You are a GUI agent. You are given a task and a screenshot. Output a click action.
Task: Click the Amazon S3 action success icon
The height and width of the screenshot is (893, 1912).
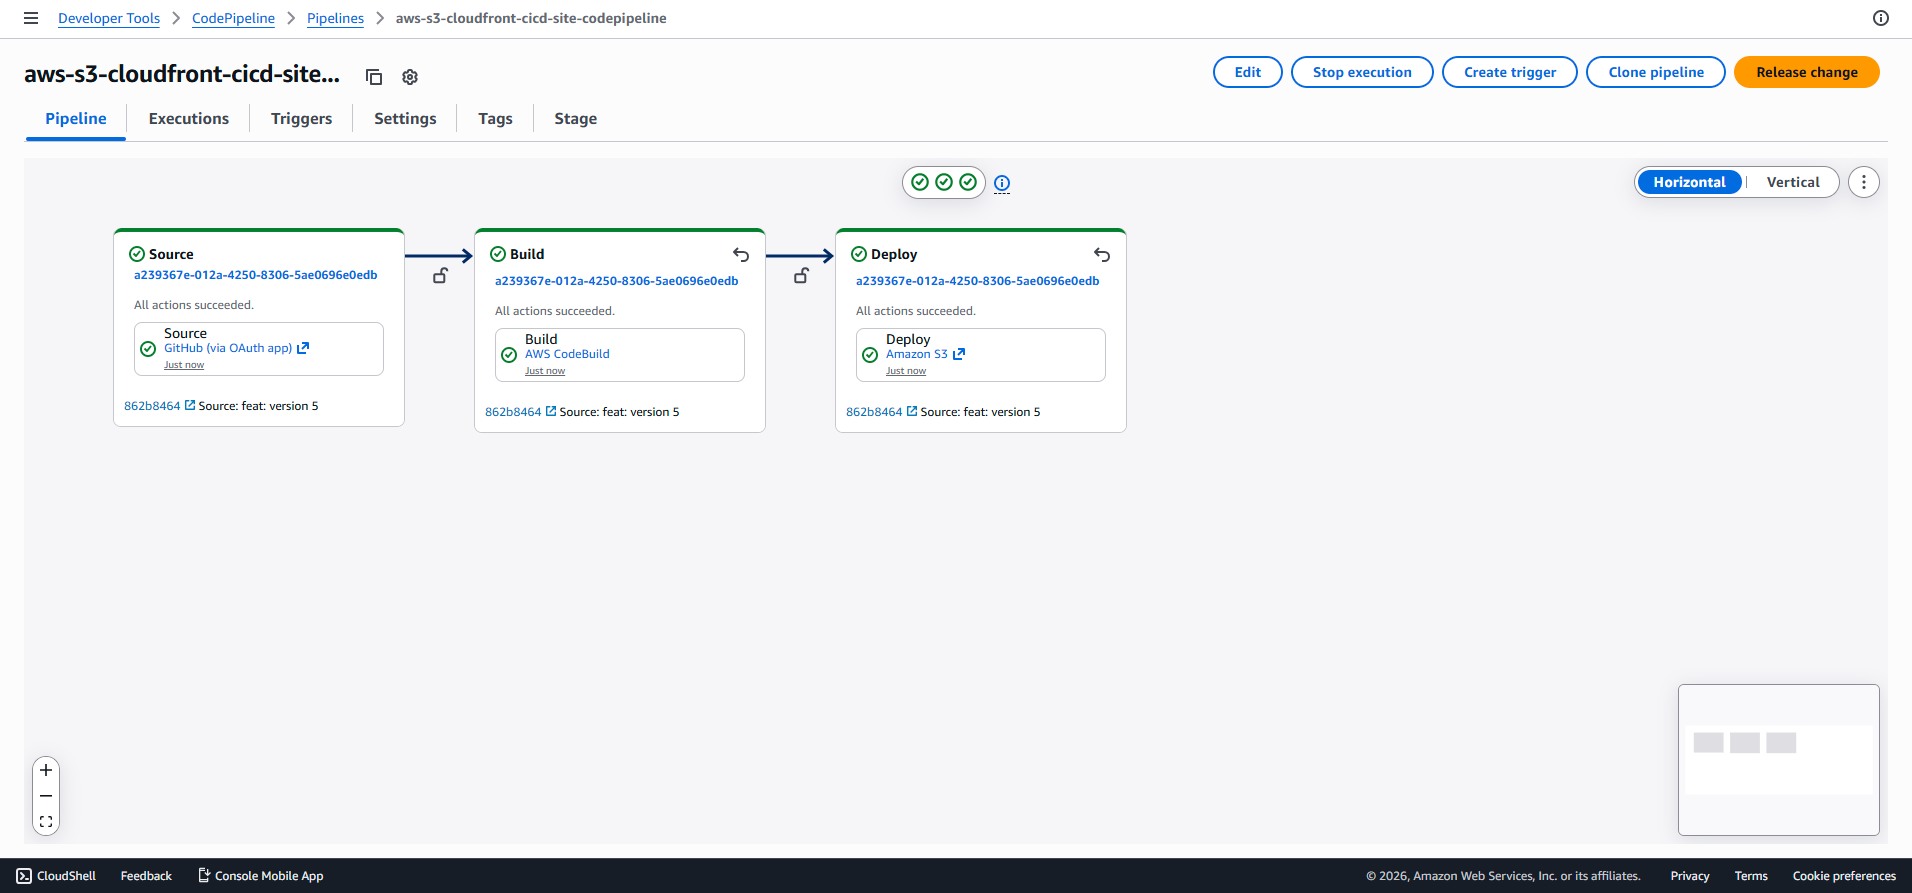click(870, 355)
